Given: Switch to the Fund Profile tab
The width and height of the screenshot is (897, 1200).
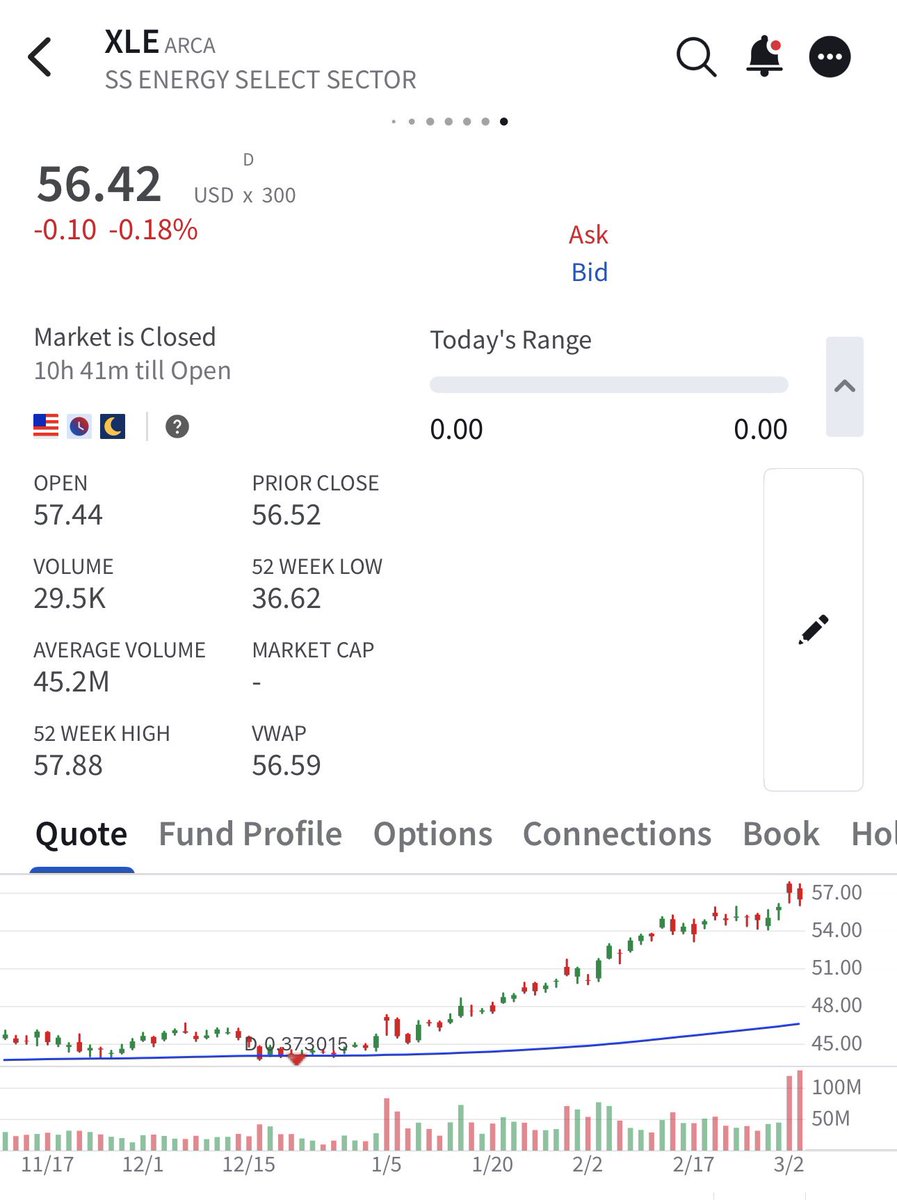Looking at the screenshot, I should 250,834.
